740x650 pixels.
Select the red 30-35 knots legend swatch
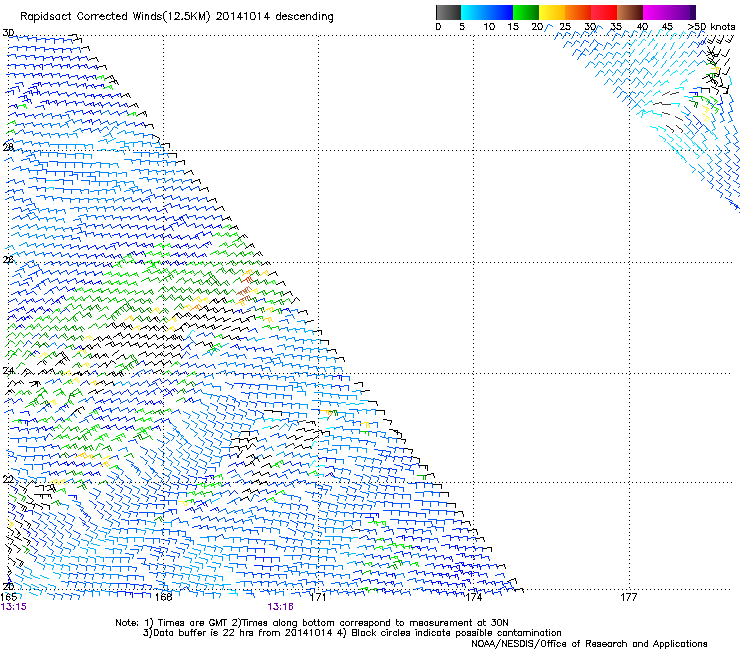604,12
